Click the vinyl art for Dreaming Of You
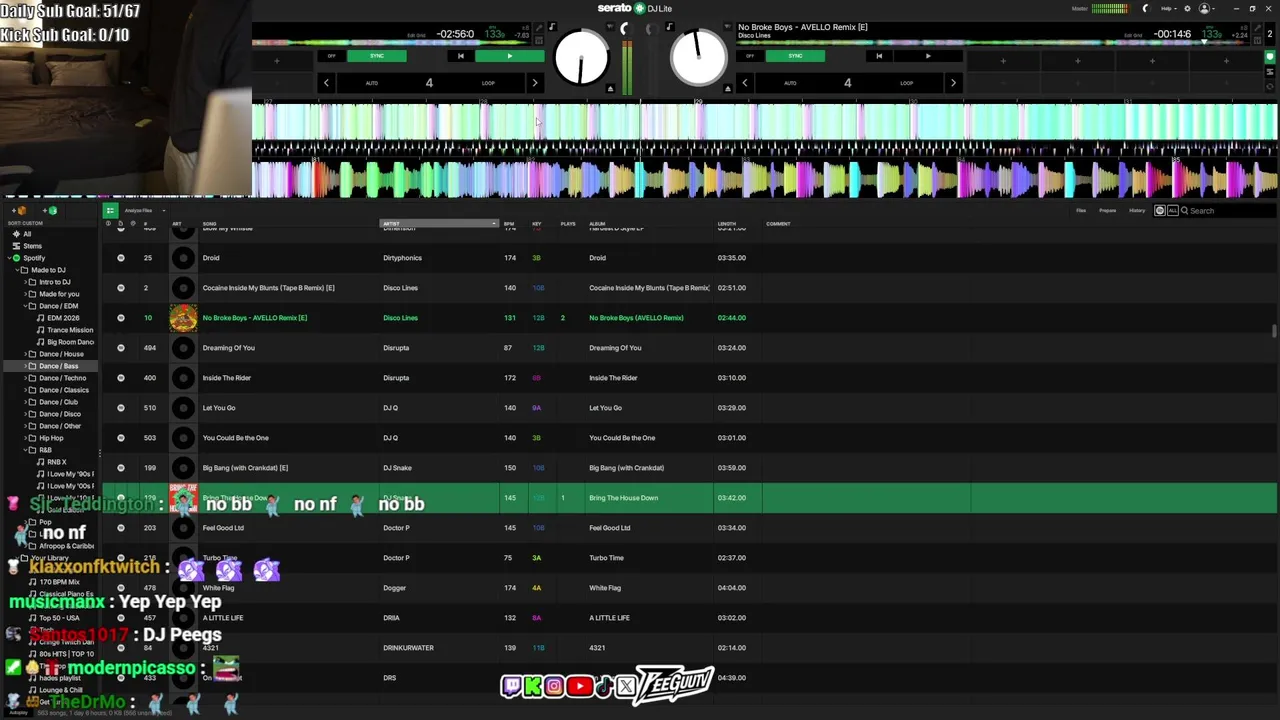The image size is (1280, 720). point(183,348)
